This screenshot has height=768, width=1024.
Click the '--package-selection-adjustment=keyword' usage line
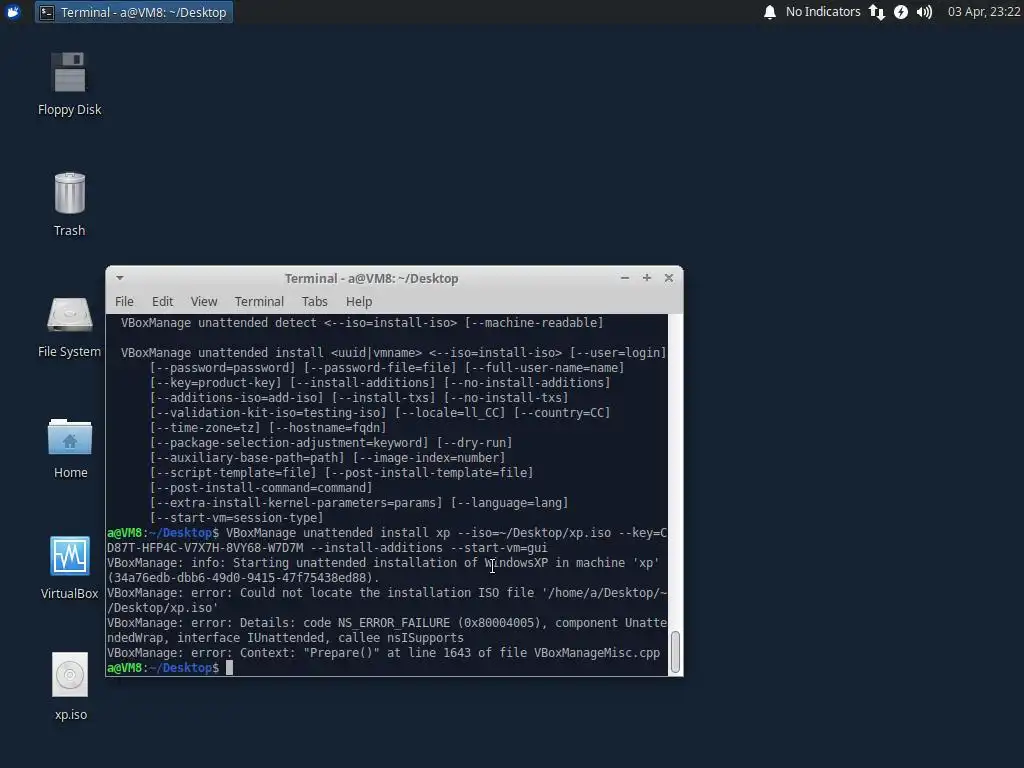(331, 443)
